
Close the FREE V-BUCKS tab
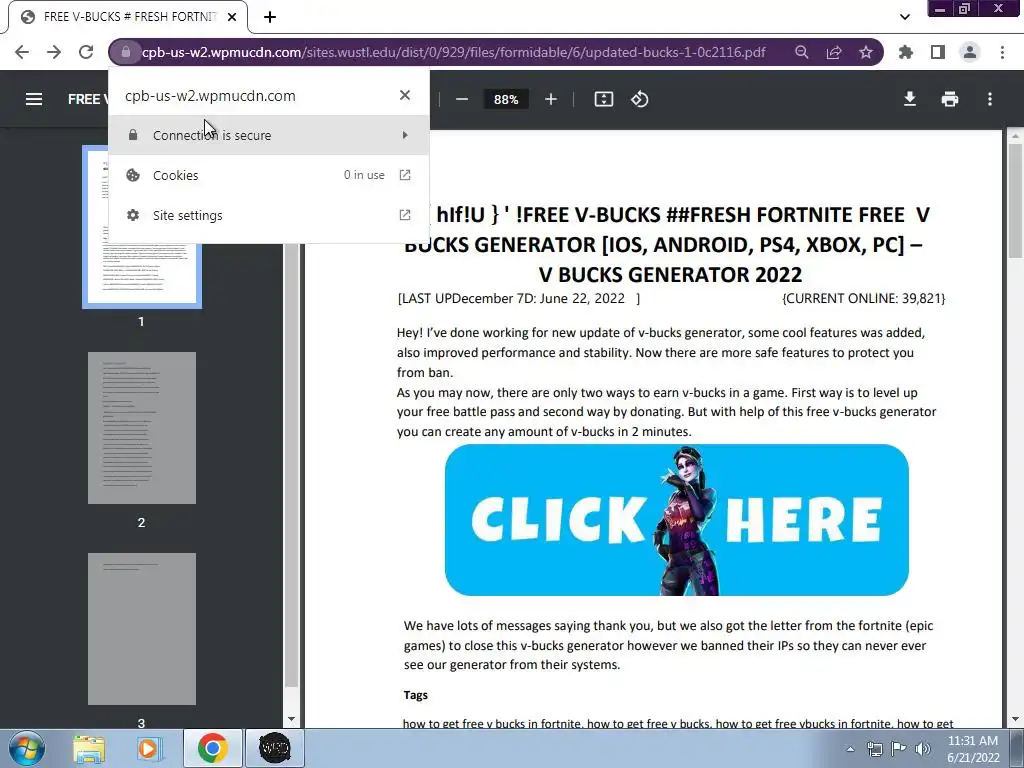pyautogui.click(x=232, y=17)
